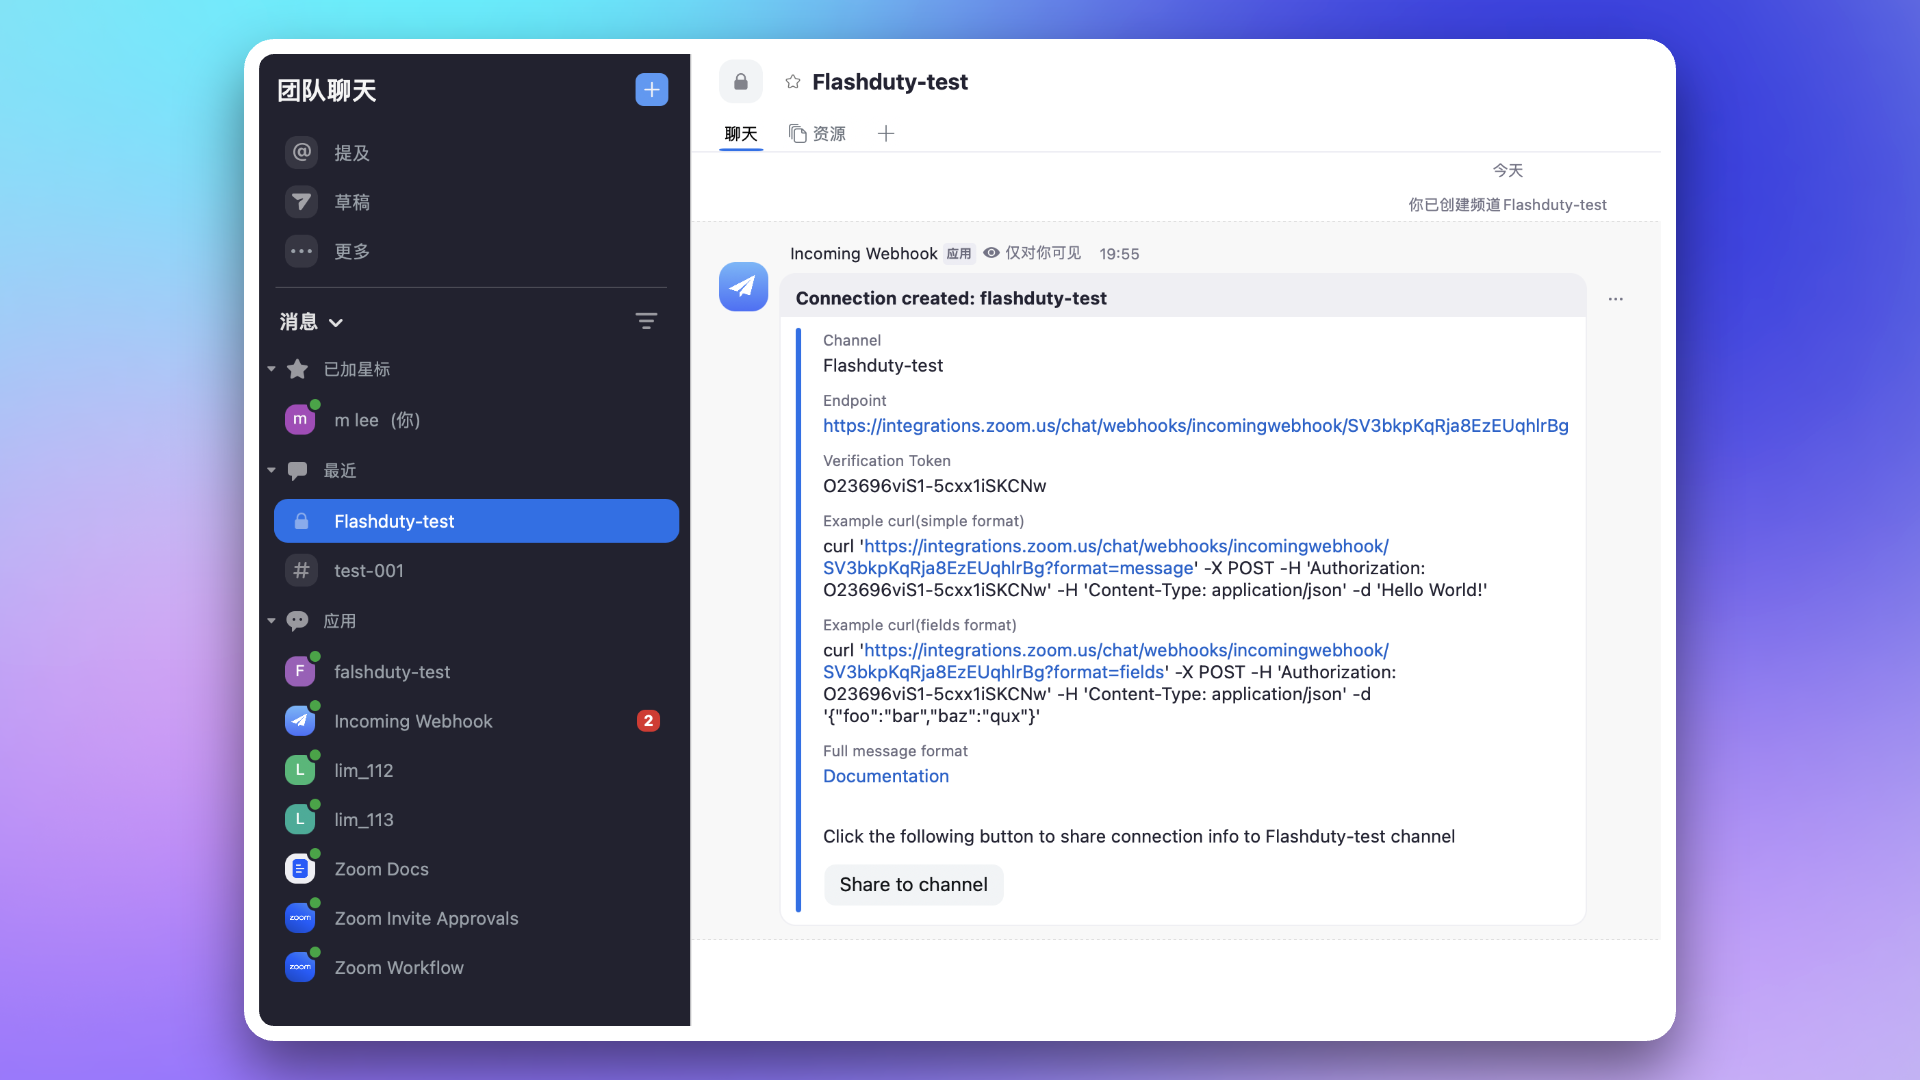Click the 应用 tag beside sender name
Viewport: 1920px width, 1080px height.
point(959,254)
